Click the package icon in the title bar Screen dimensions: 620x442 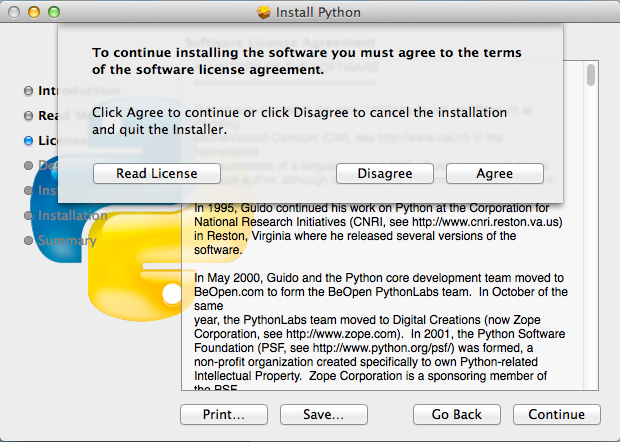tap(264, 12)
